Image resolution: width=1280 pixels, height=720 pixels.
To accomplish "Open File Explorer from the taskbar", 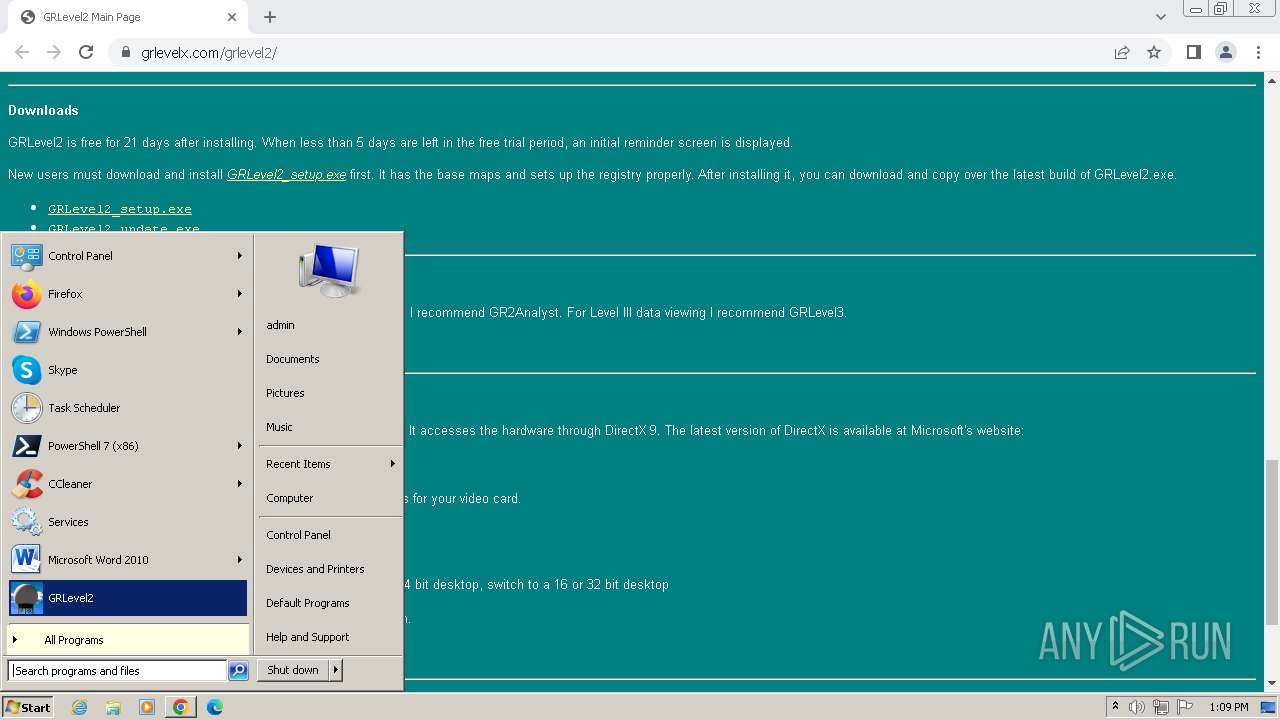I will click(x=113, y=707).
